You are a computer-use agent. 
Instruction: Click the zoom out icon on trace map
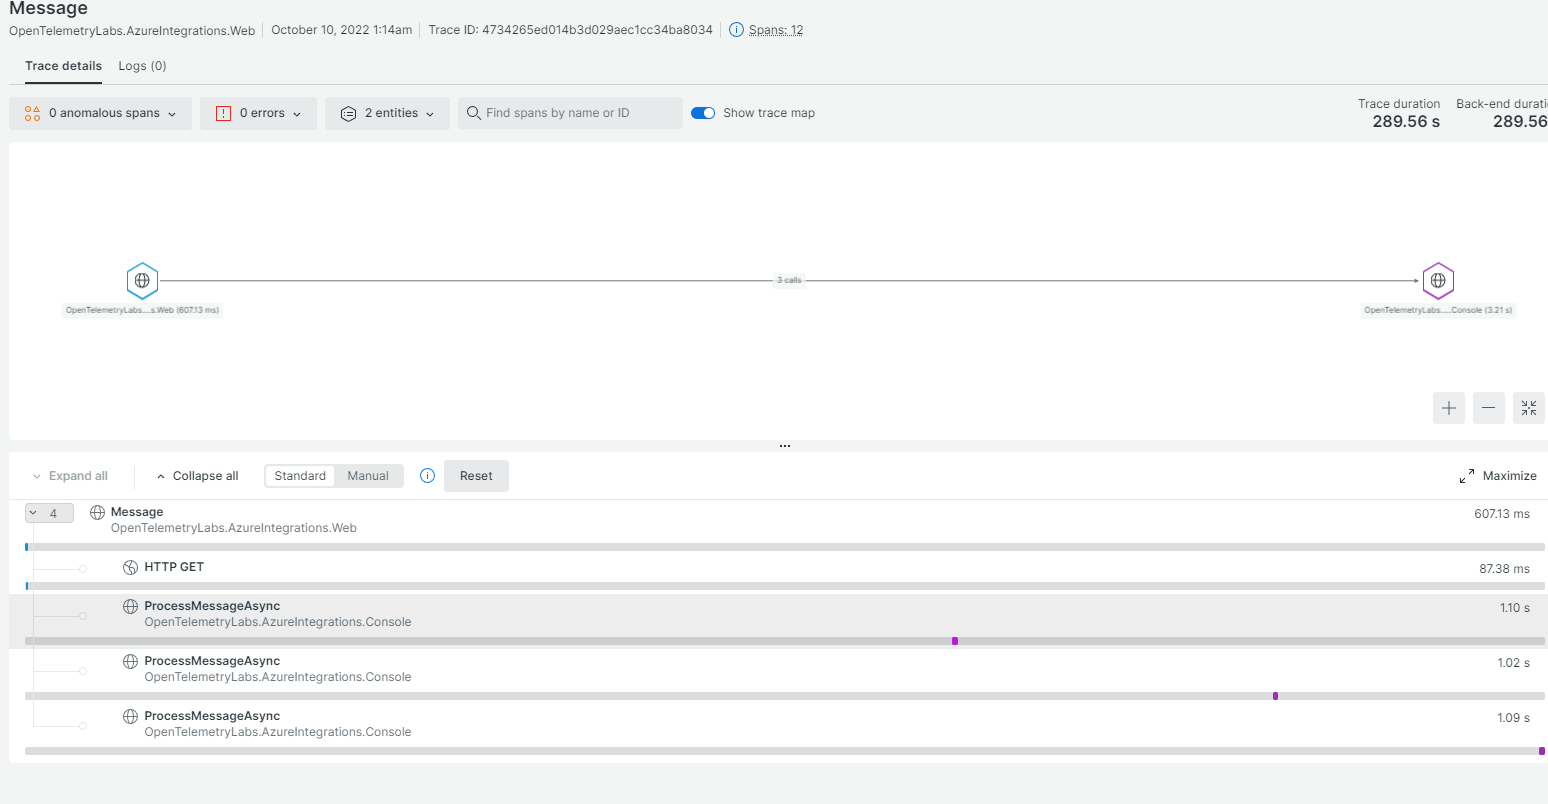point(1488,408)
